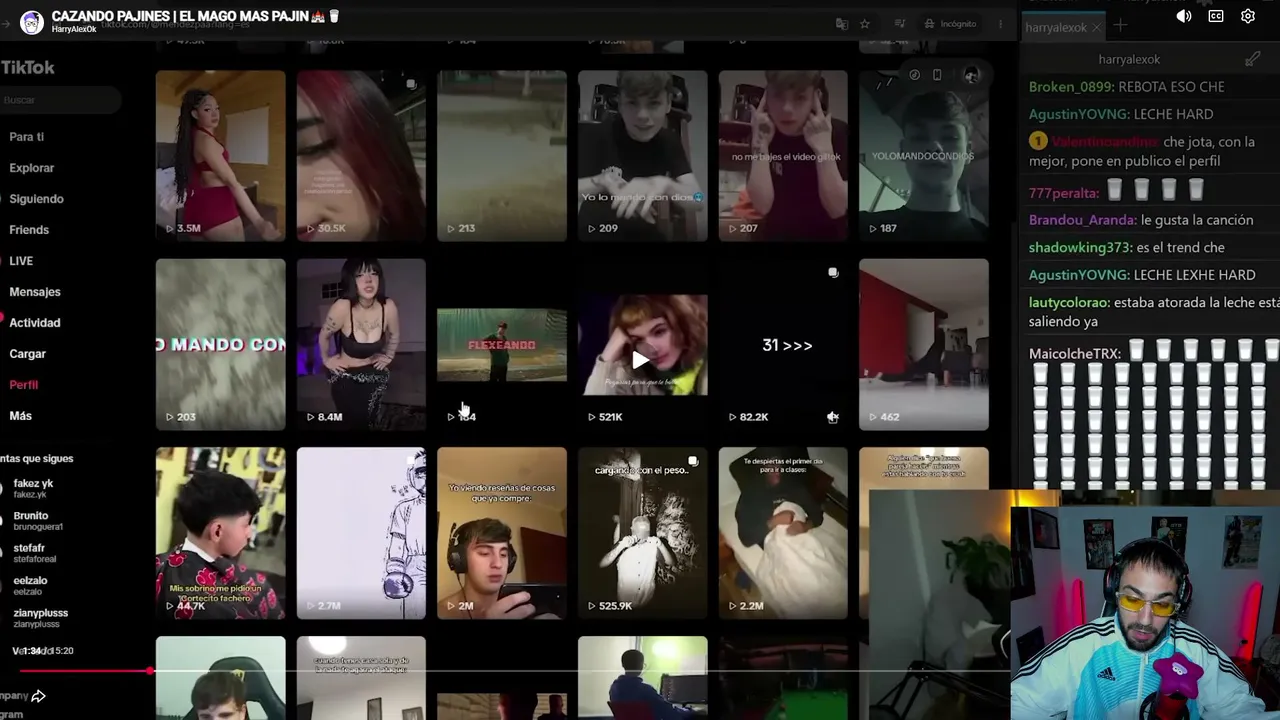
Task: Open the browser translate page icon
Action: pos(842,24)
